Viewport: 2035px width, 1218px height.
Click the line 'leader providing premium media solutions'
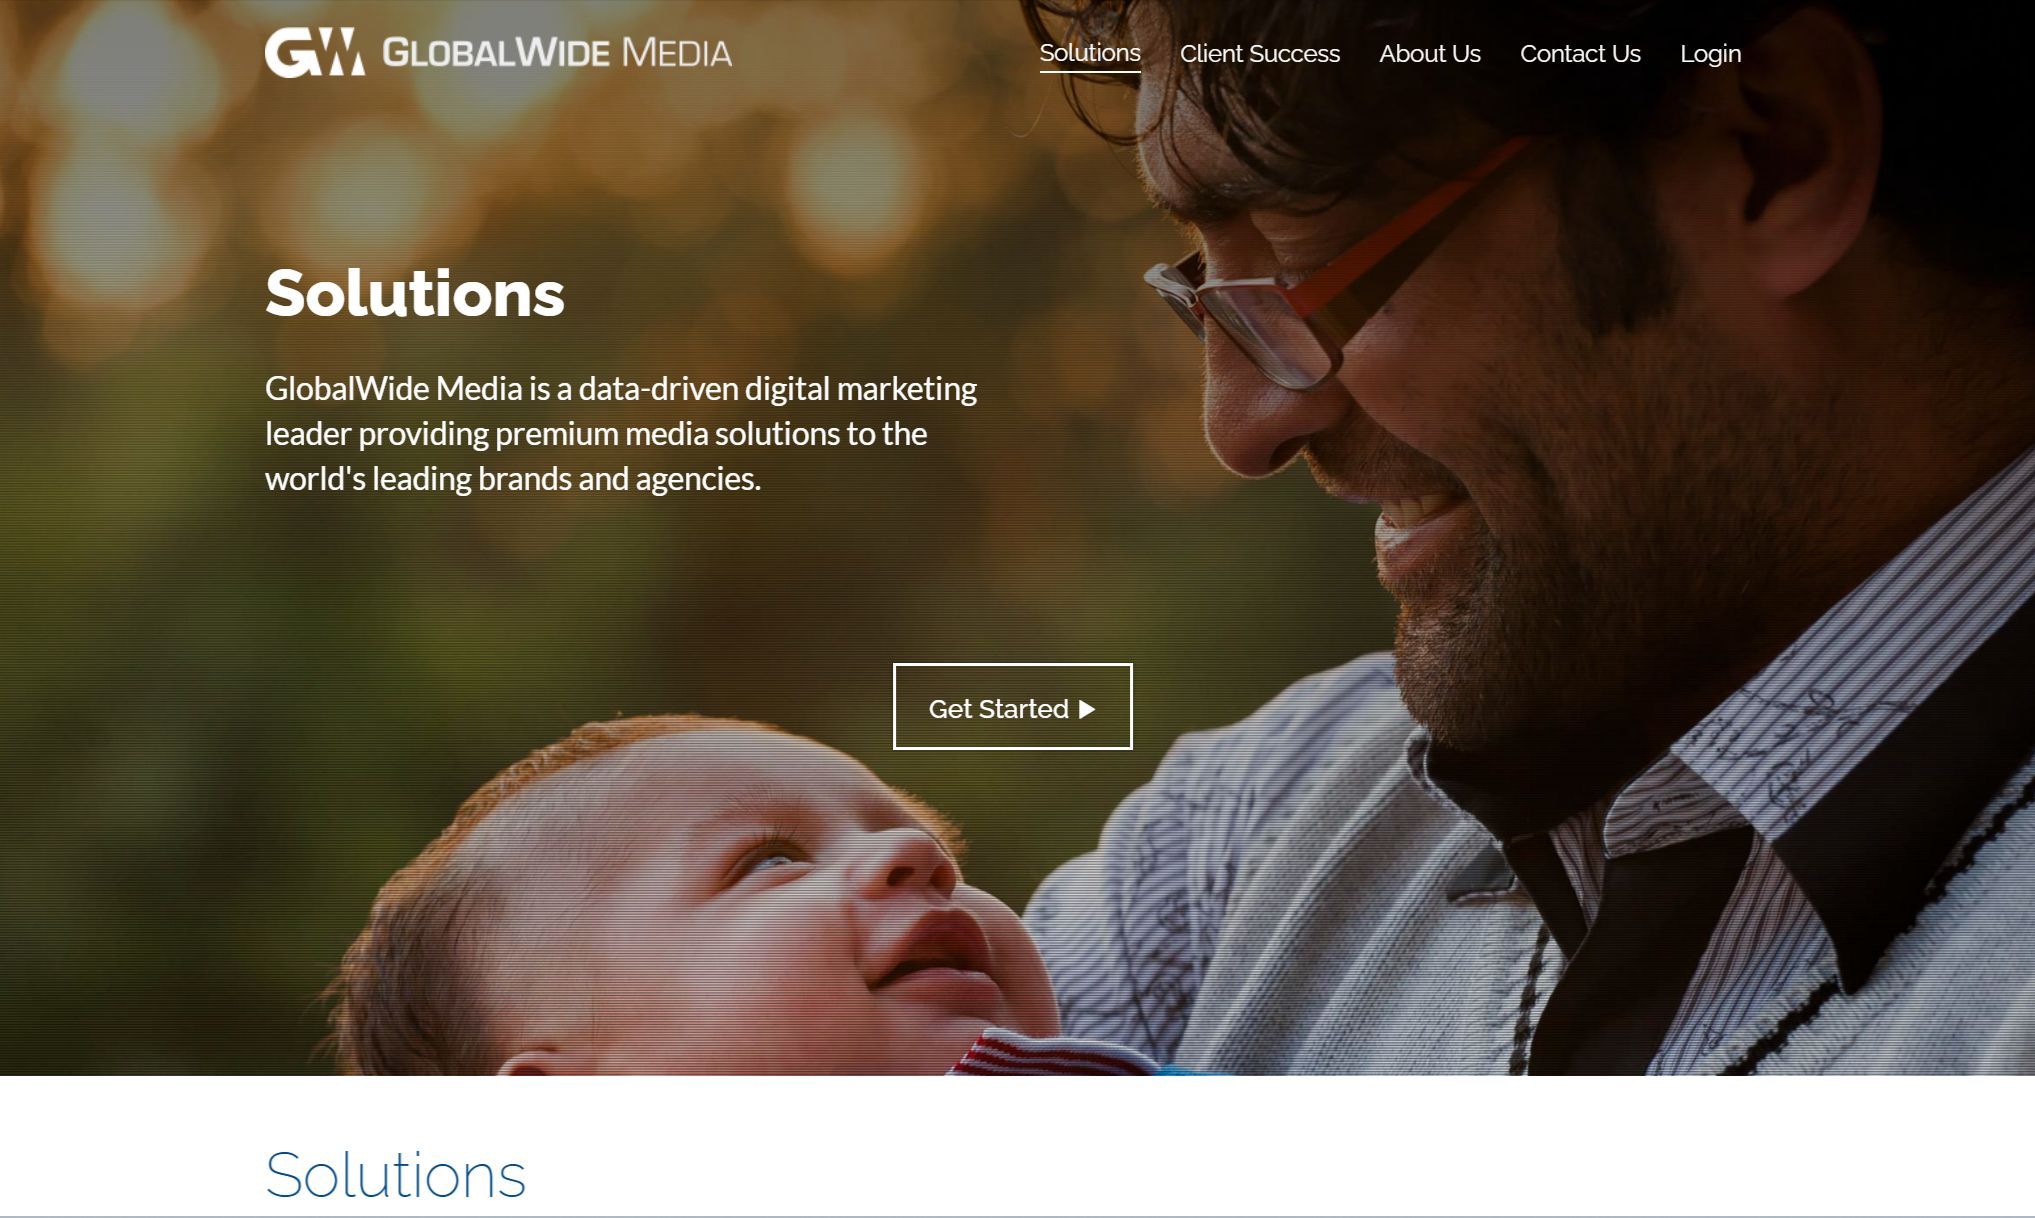tap(596, 433)
